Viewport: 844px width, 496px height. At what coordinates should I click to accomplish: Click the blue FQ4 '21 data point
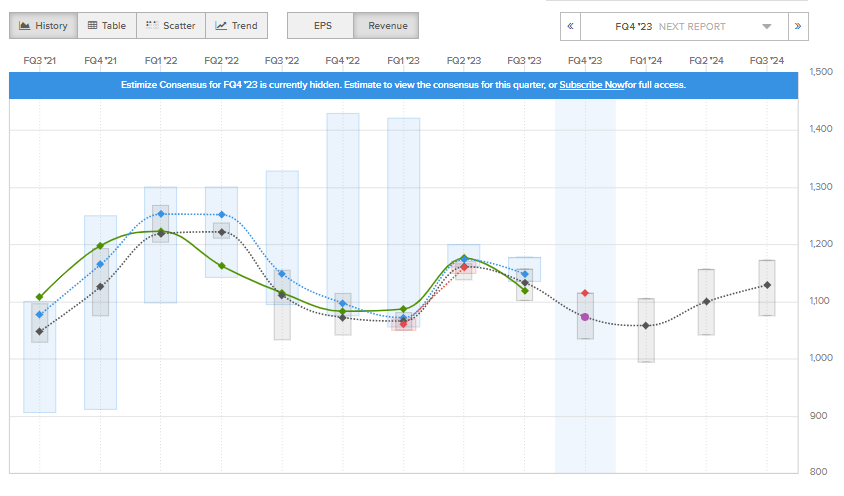pyautogui.click(x=100, y=264)
